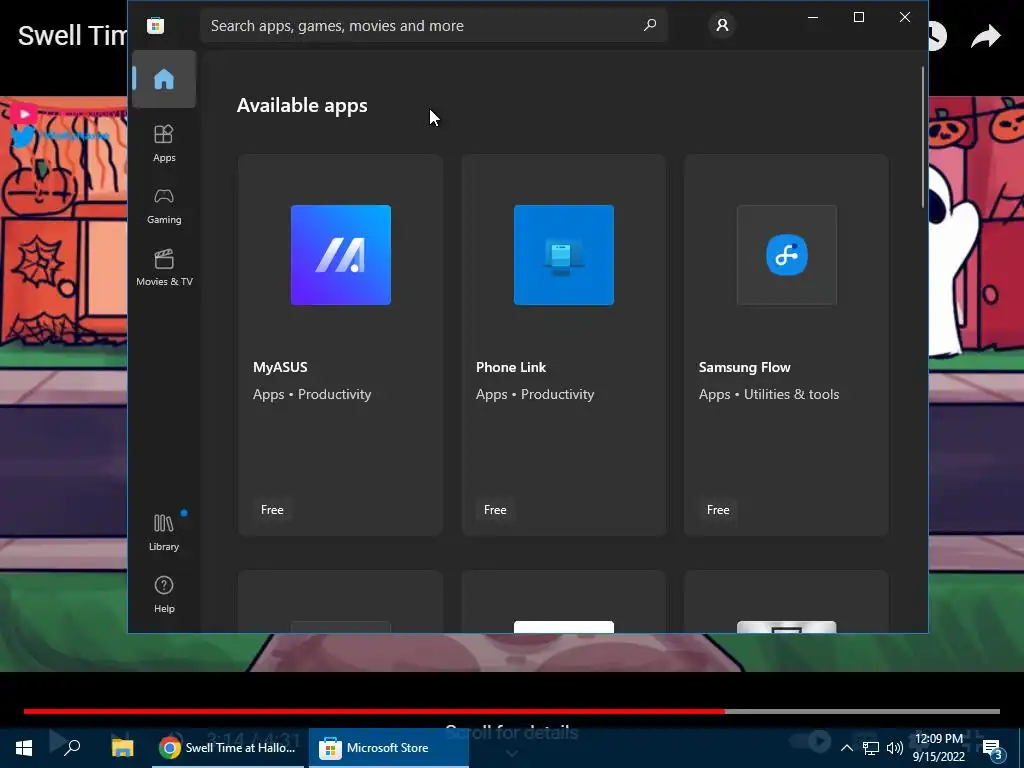Open the notification center icon
The width and height of the screenshot is (1024, 768).
(x=993, y=748)
